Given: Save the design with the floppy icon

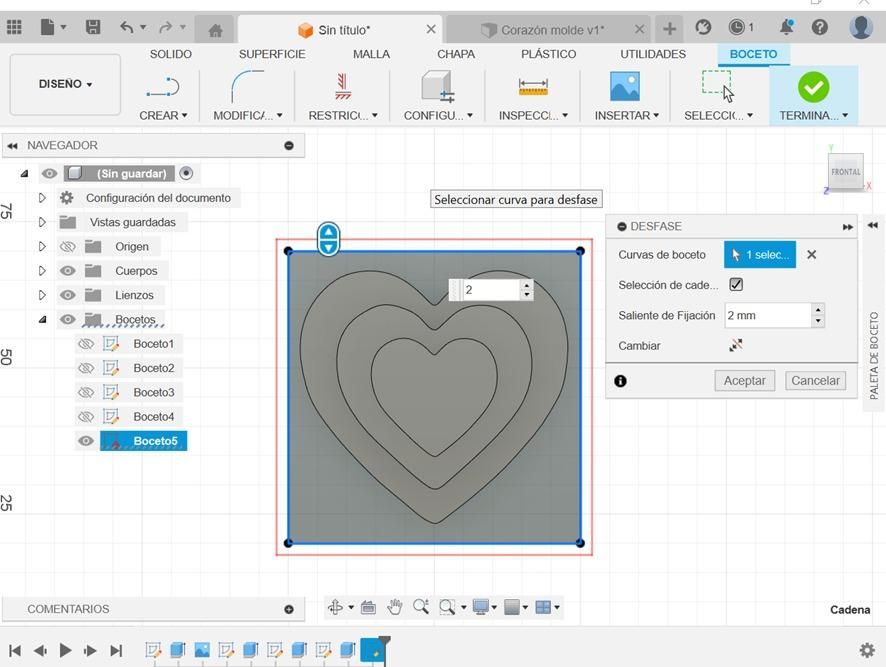Looking at the screenshot, I should [x=93, y=27].
